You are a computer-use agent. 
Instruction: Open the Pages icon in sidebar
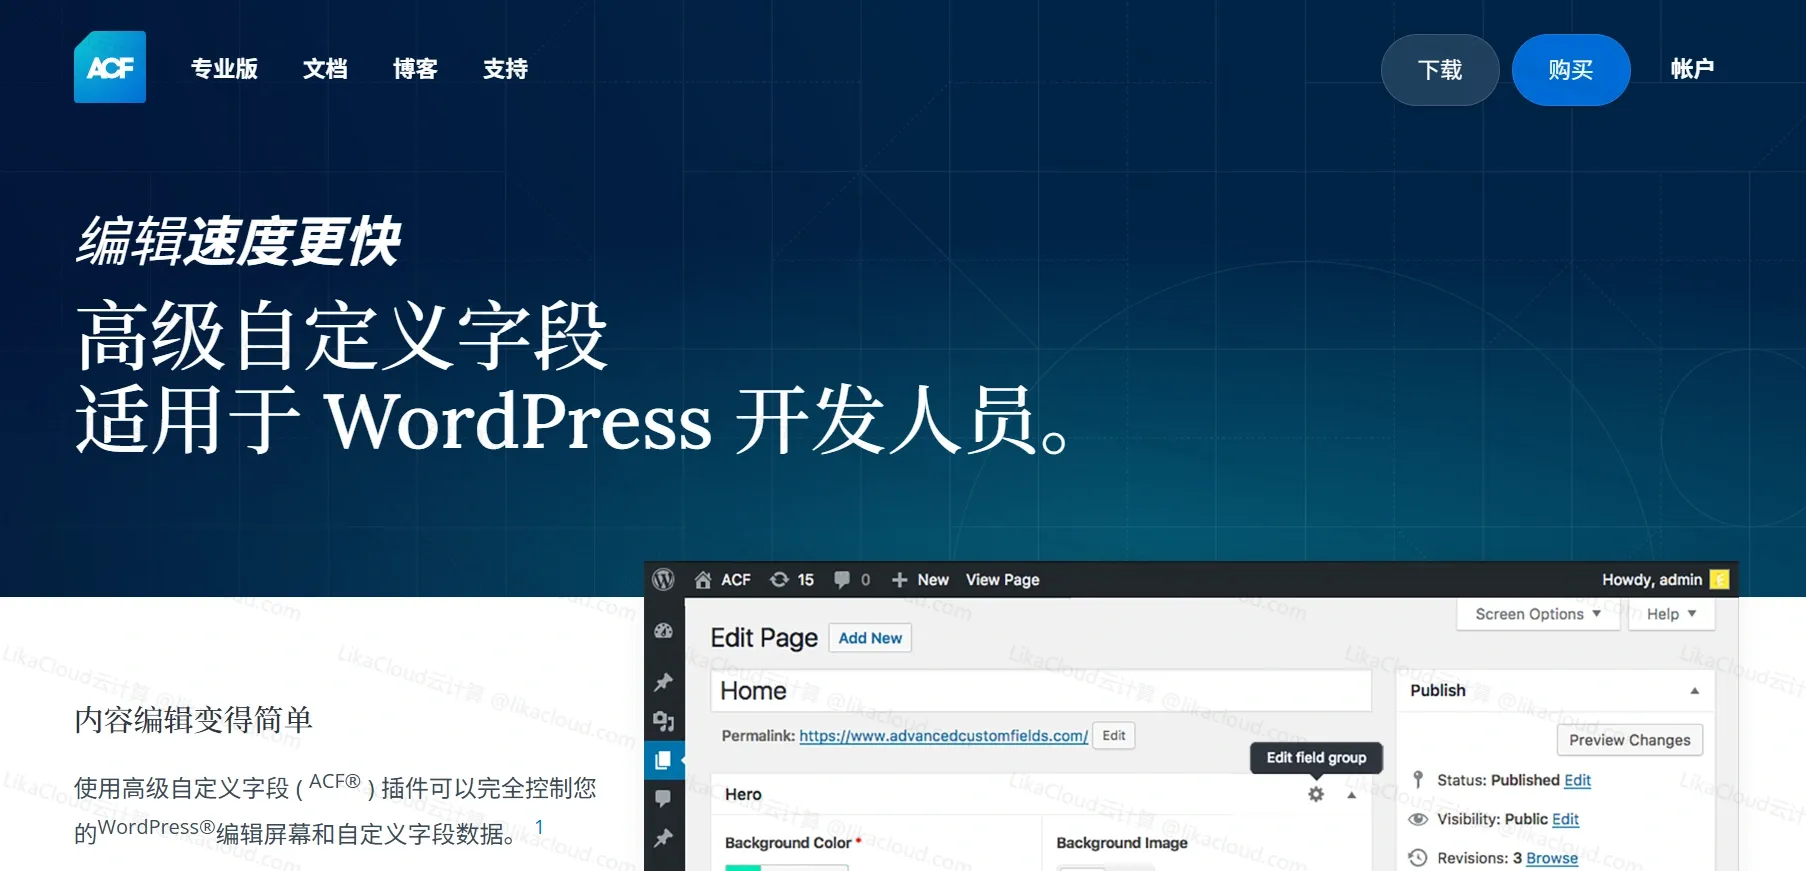[664, 760]
